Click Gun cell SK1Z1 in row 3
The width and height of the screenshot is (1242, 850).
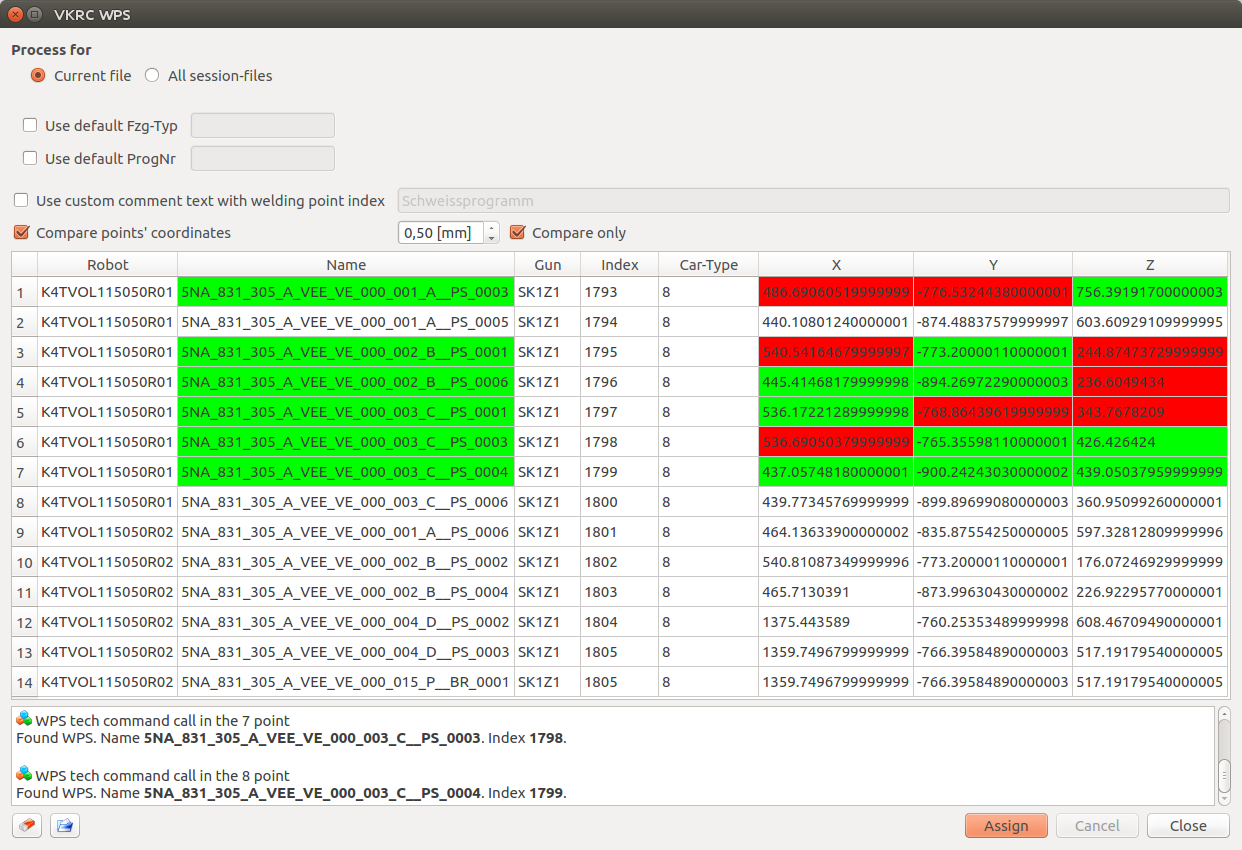tap(548, 352)
